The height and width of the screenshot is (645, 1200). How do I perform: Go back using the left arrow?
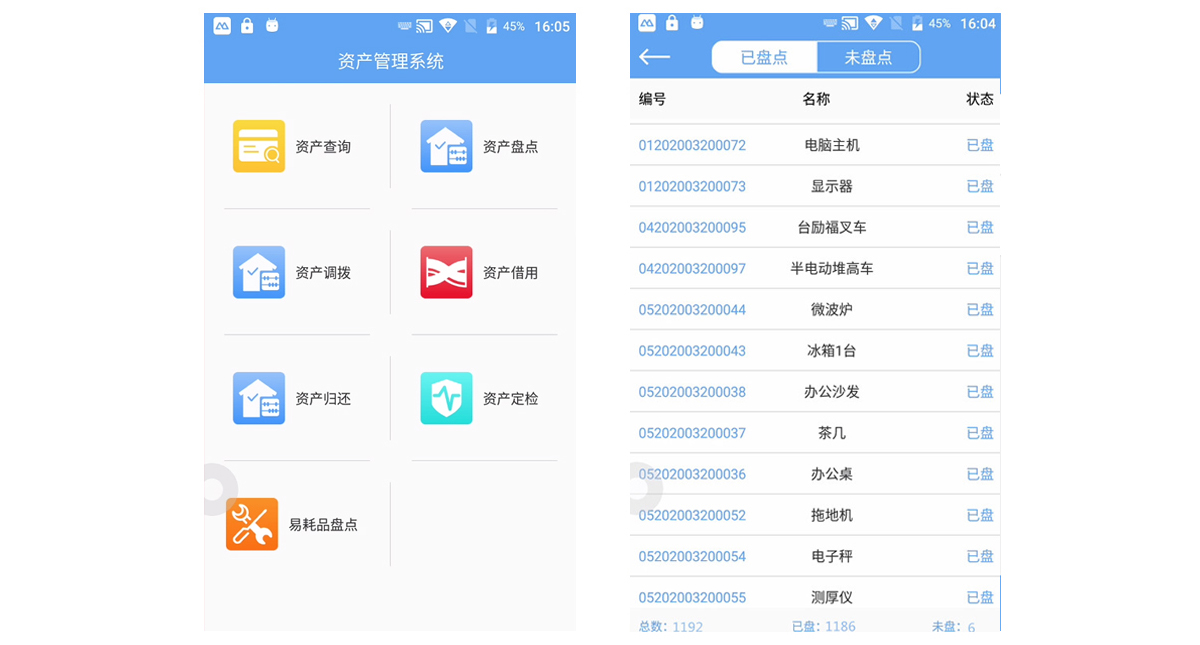click(654, 57)
